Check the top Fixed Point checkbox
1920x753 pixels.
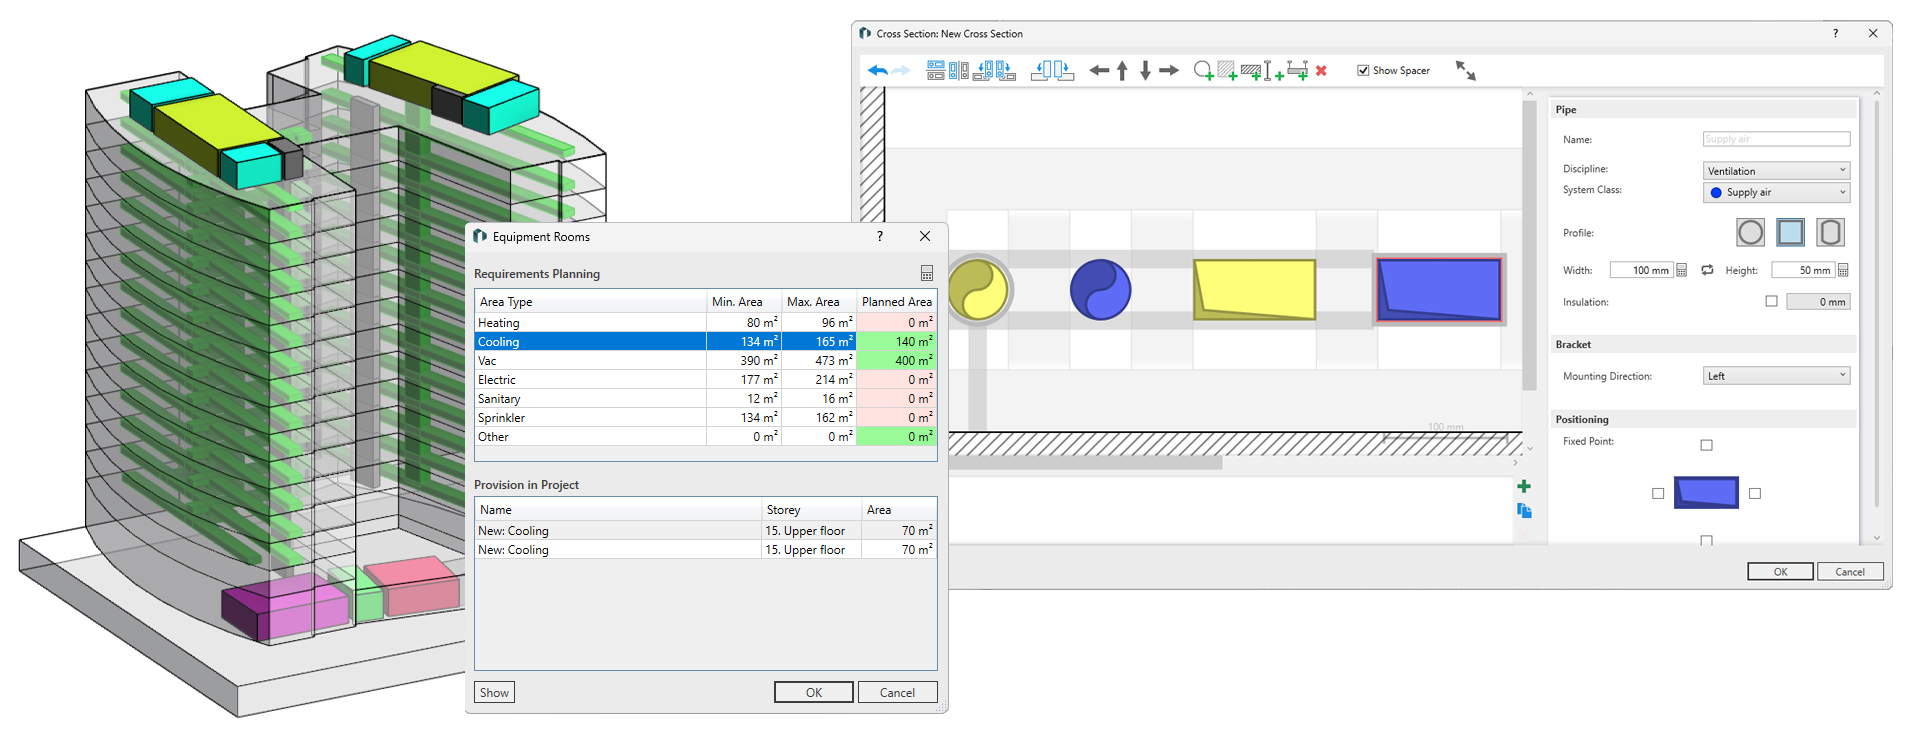click(1706, 445)
